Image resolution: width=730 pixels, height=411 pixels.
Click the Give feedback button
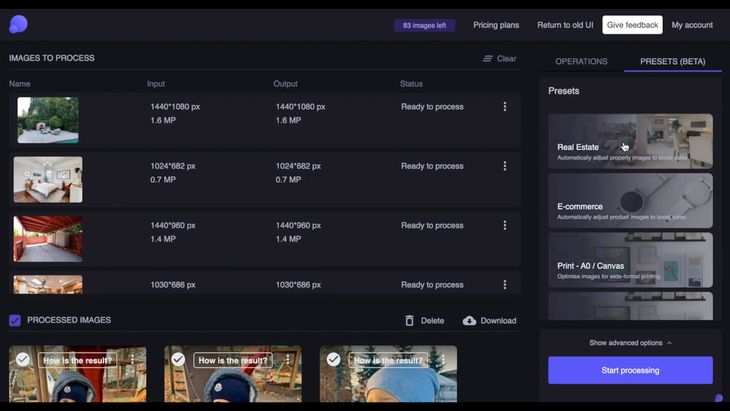tap(632, 25)
